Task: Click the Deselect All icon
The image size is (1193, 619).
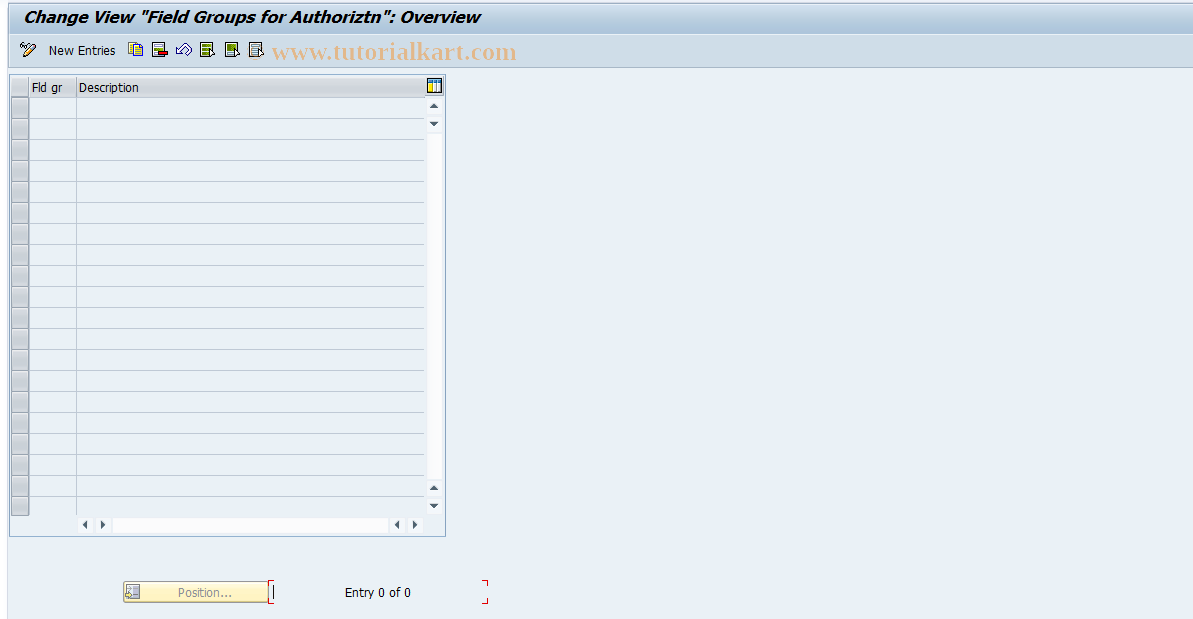Action: tap(256, 50)
